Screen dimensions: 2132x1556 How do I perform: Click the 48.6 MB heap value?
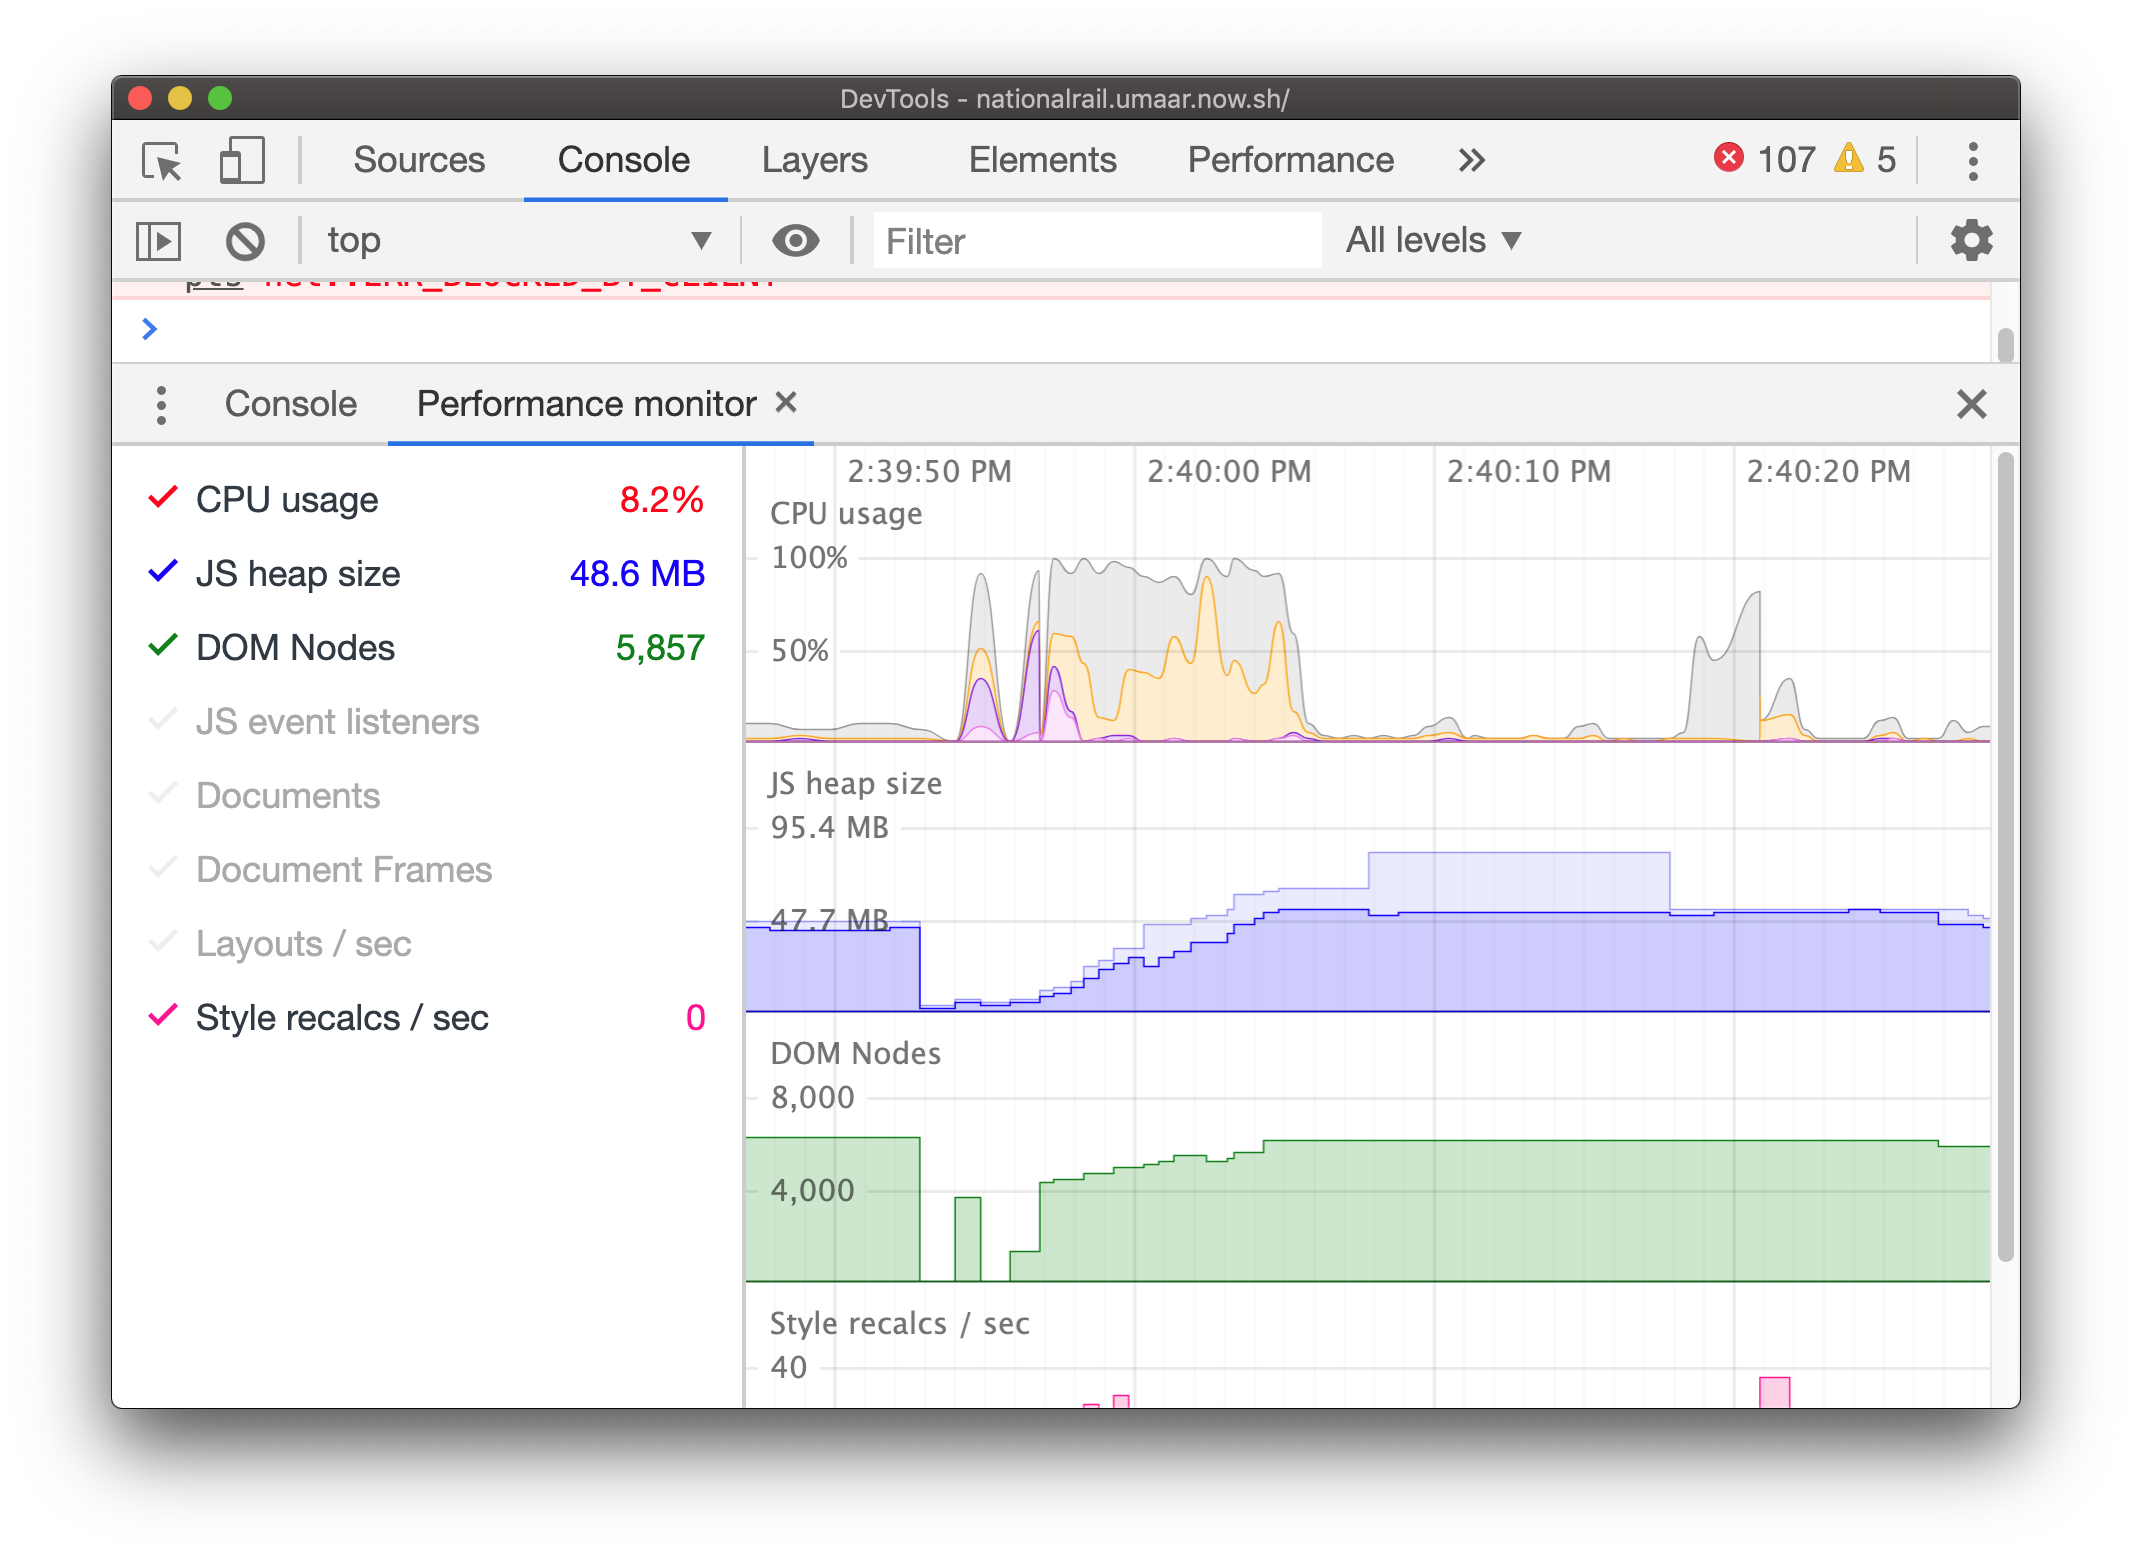click(637, 573)
